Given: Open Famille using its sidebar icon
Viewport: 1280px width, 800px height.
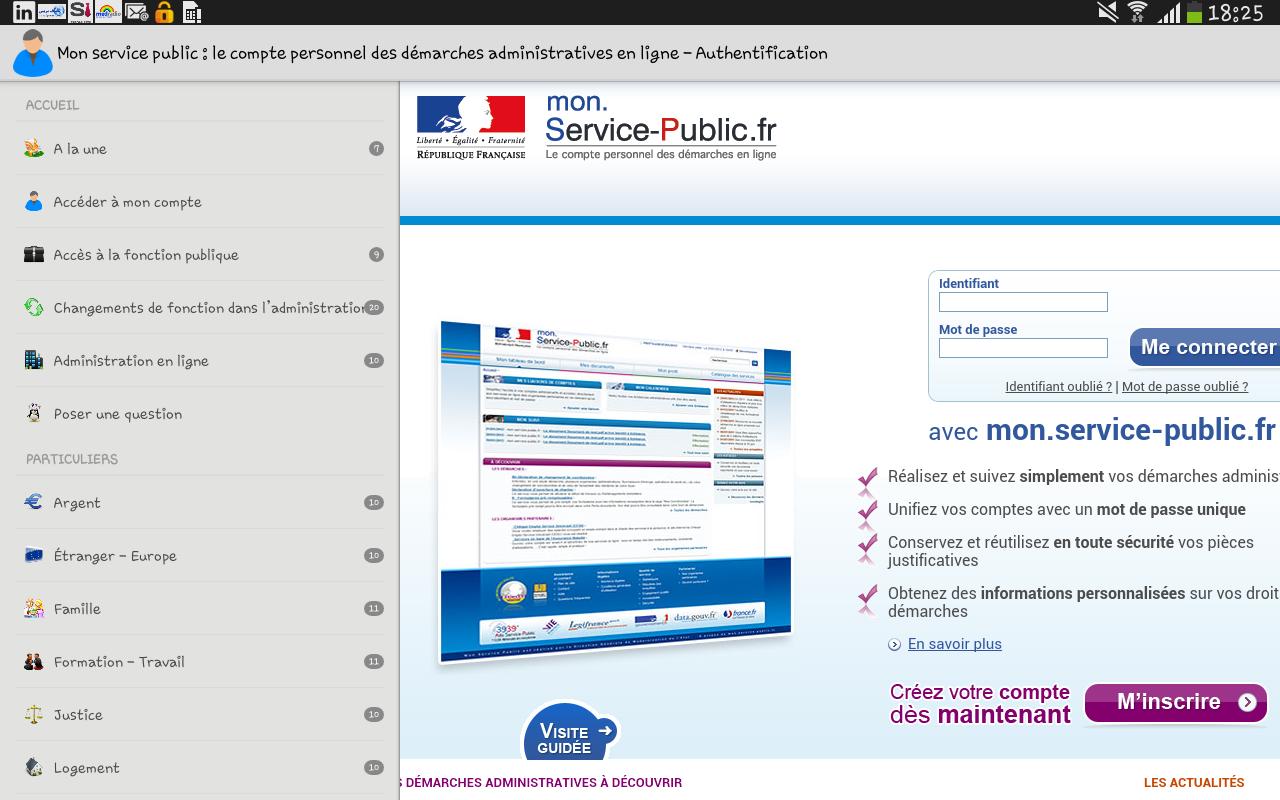Looking at the screenshot, I should coord(33,608).
